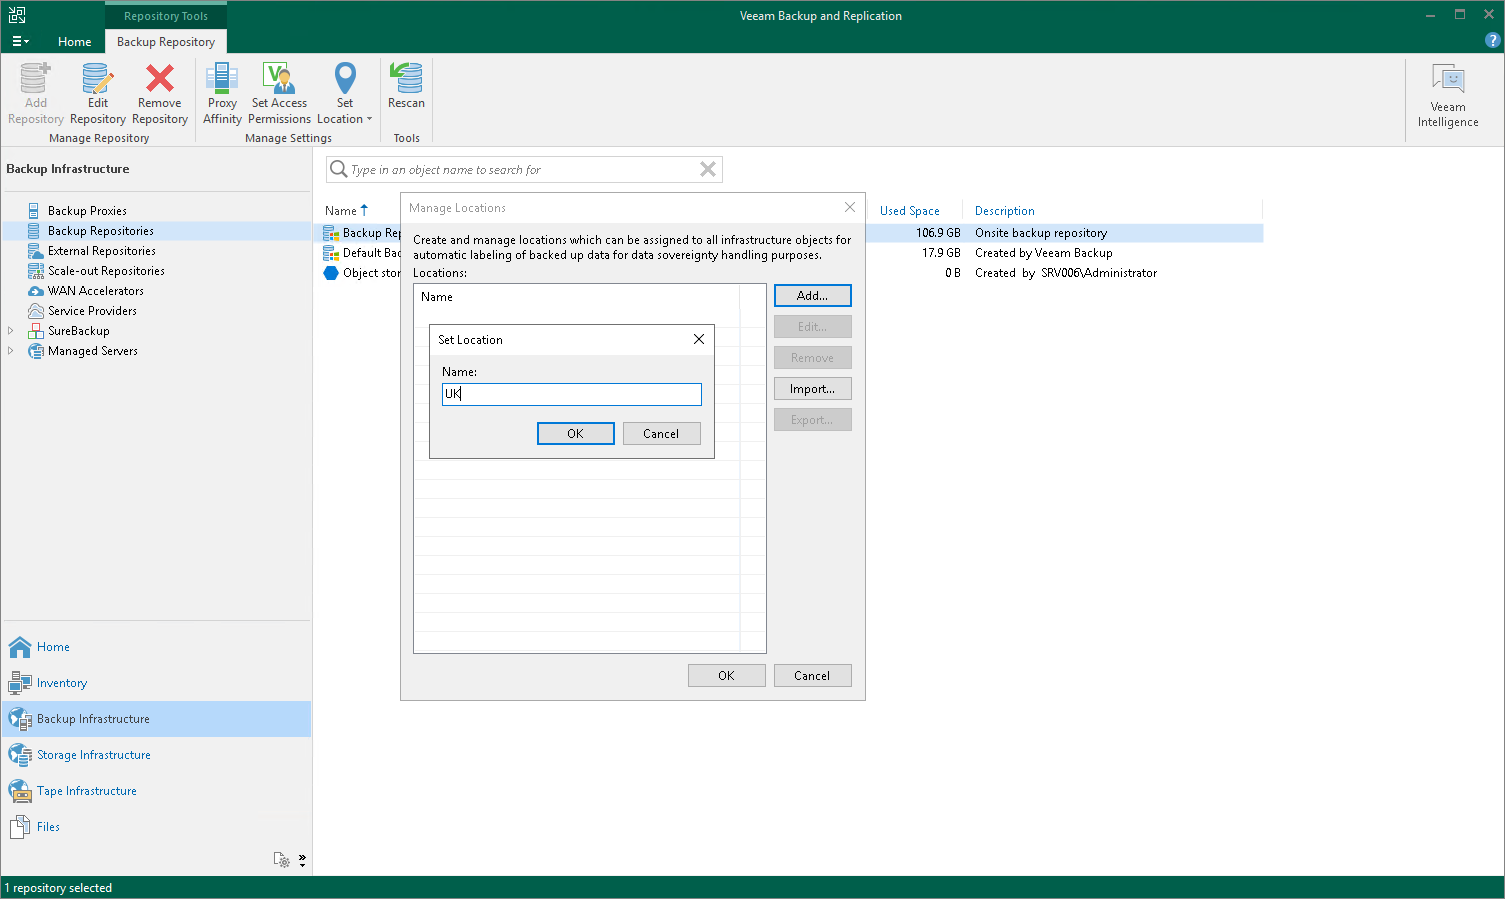Screen dimensions: 1505x899
Task: Click Import in the Manage Locations dialog
Action: pyautogui.click(x=812, y=388)
